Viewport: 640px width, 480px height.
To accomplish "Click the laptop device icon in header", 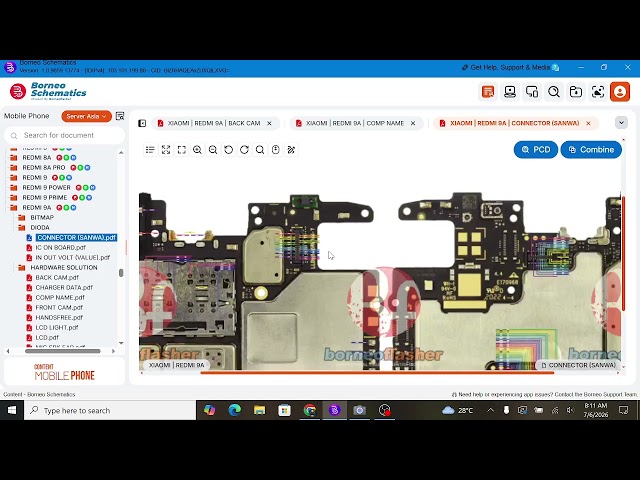I will click(510, 91).
